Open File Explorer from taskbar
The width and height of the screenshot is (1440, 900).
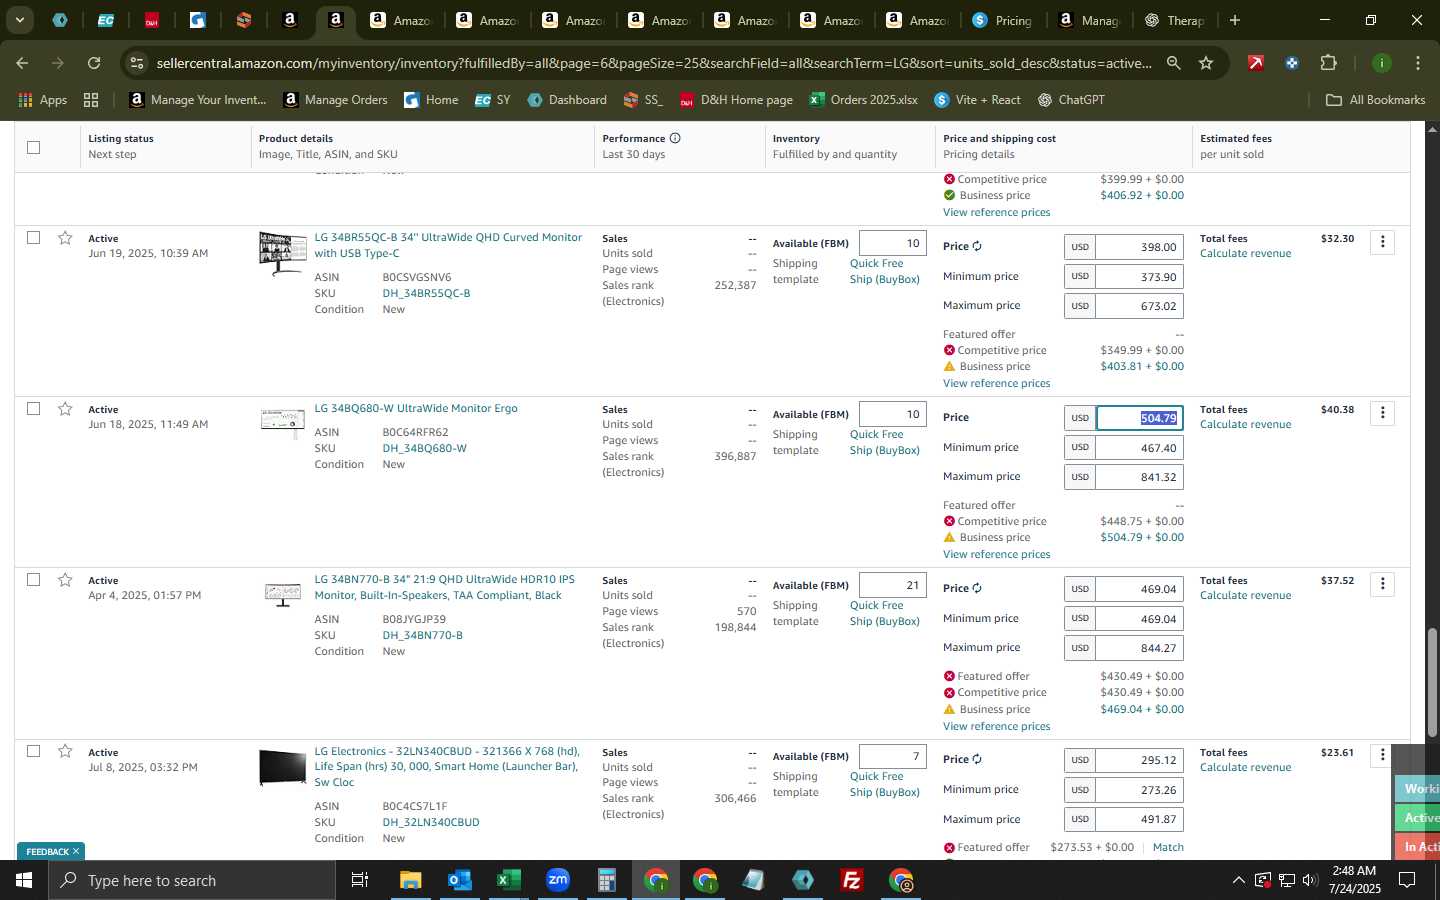411,880
